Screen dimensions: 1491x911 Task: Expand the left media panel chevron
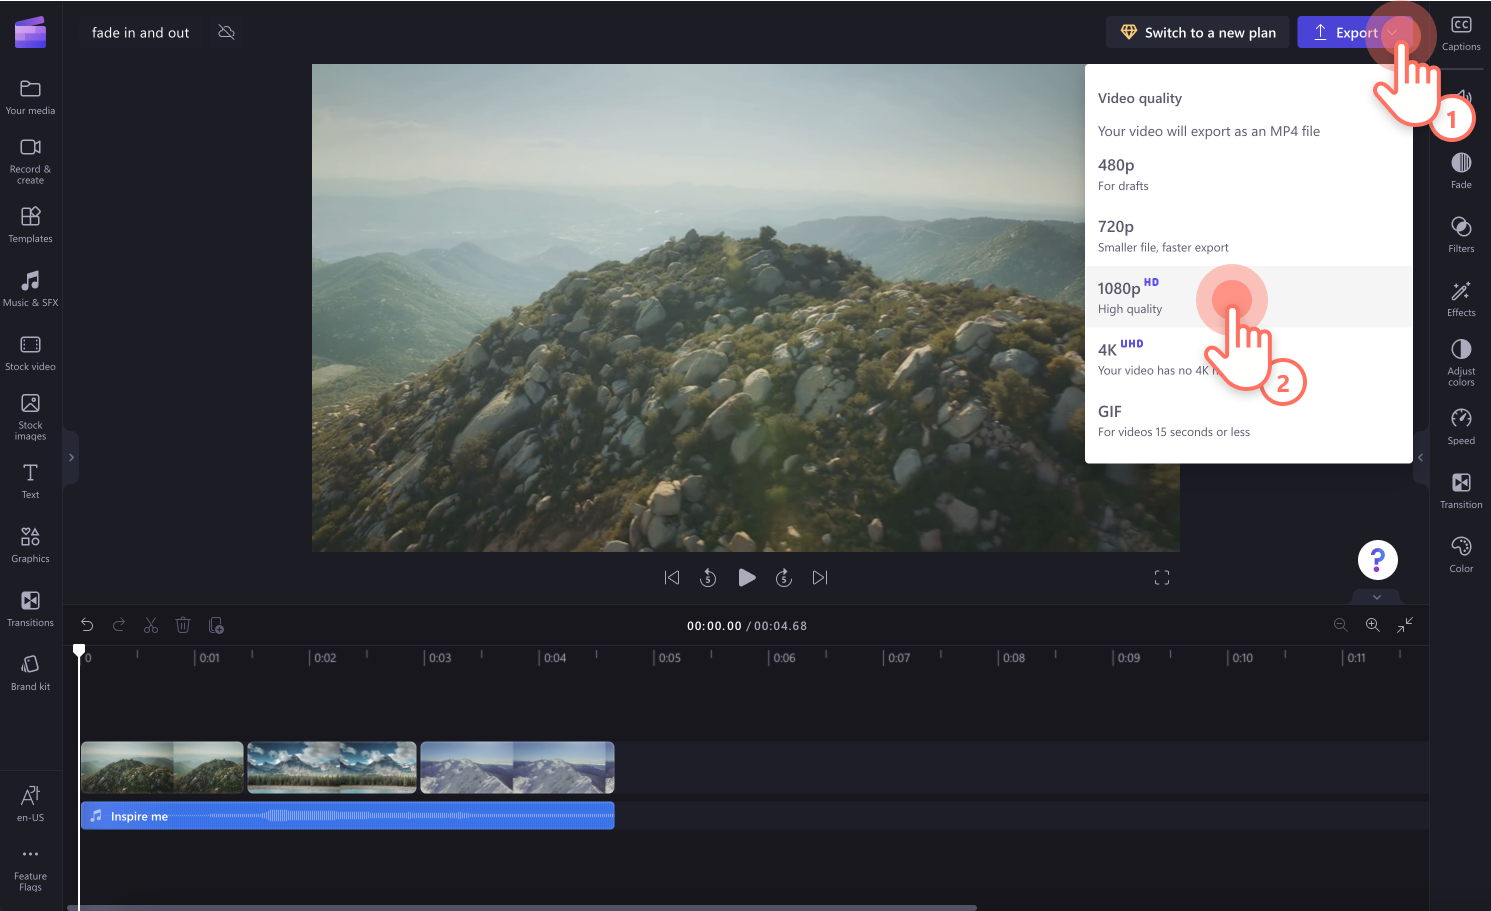tap(70, 457)
